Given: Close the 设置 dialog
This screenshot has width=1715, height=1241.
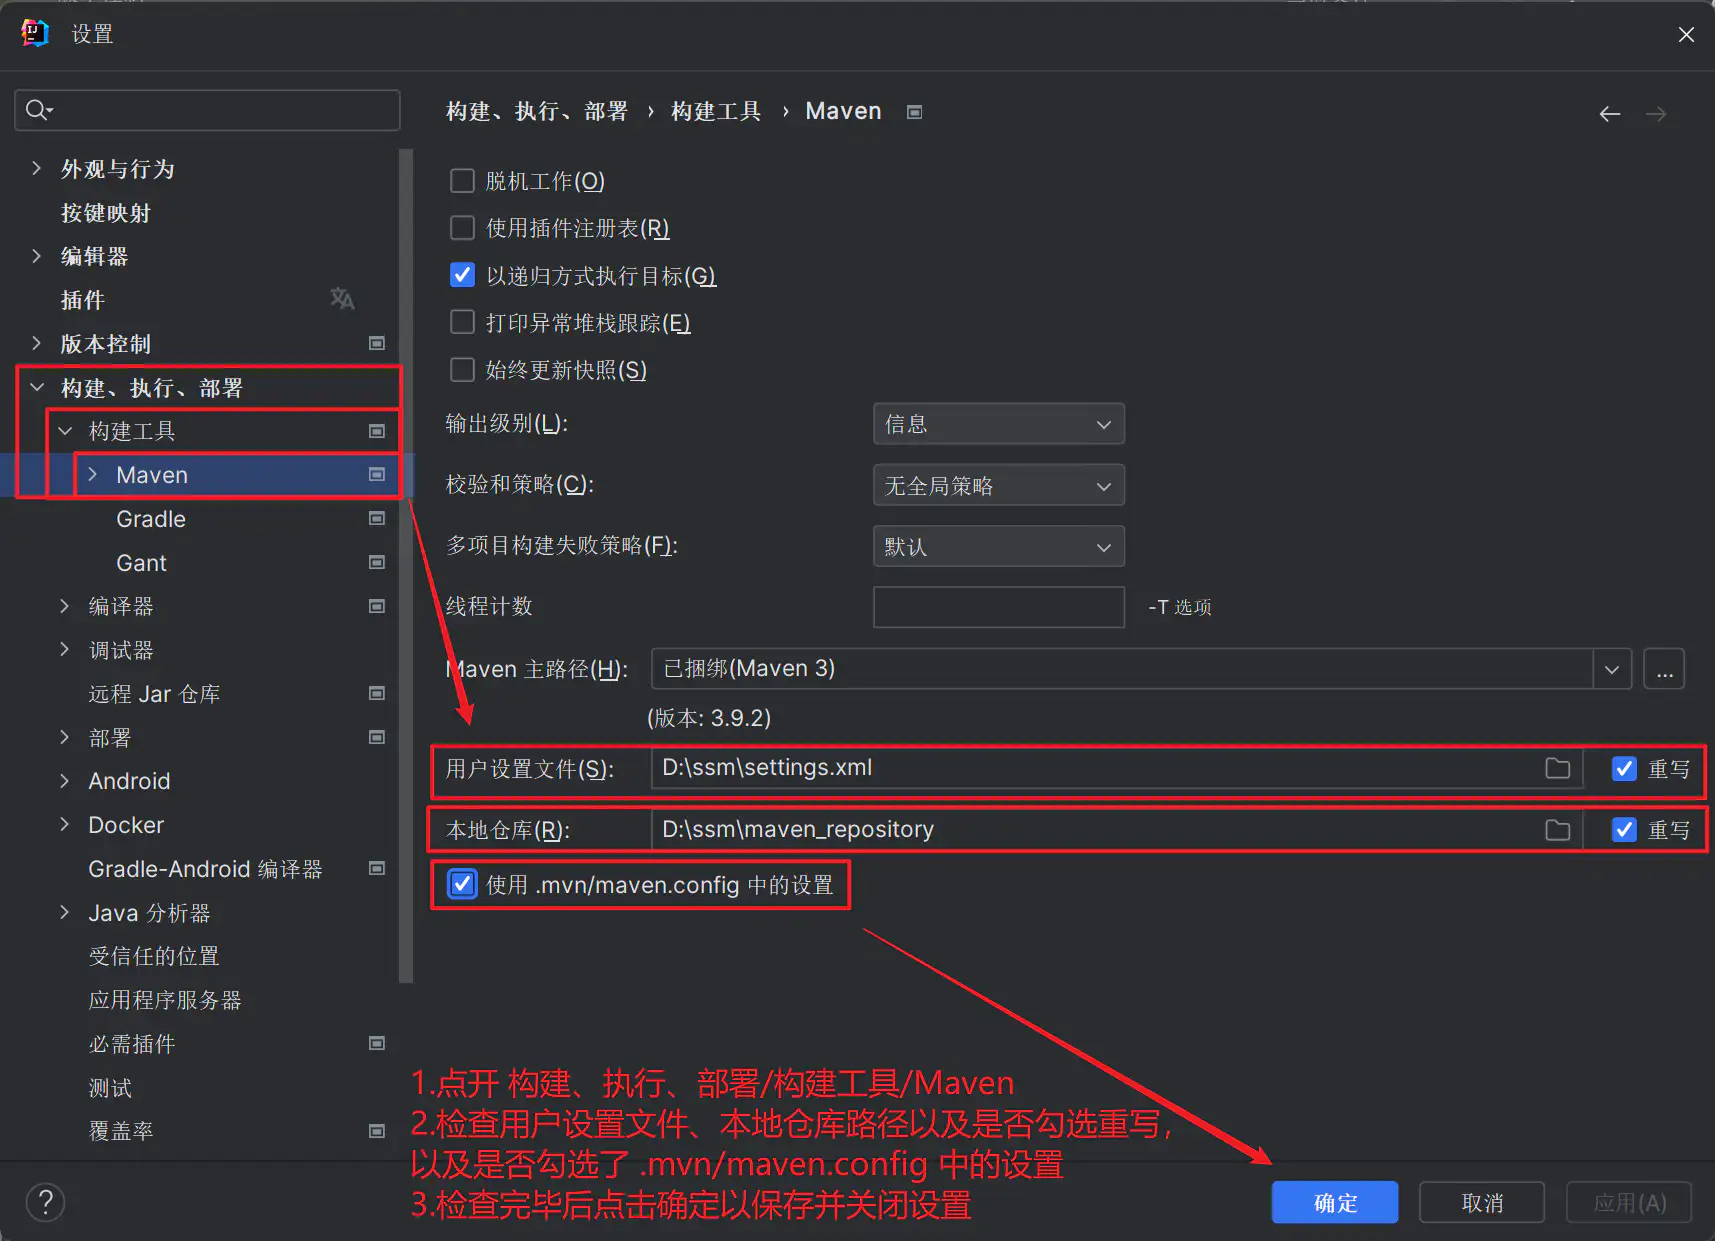Looking at the screenshot, I should coord(1686,34).
